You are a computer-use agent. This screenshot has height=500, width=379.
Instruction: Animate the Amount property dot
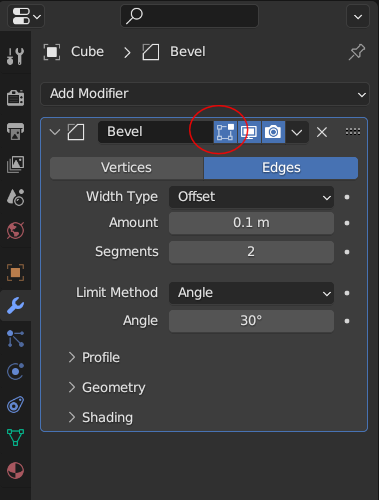pyautogui.click(x=347, y=223)
